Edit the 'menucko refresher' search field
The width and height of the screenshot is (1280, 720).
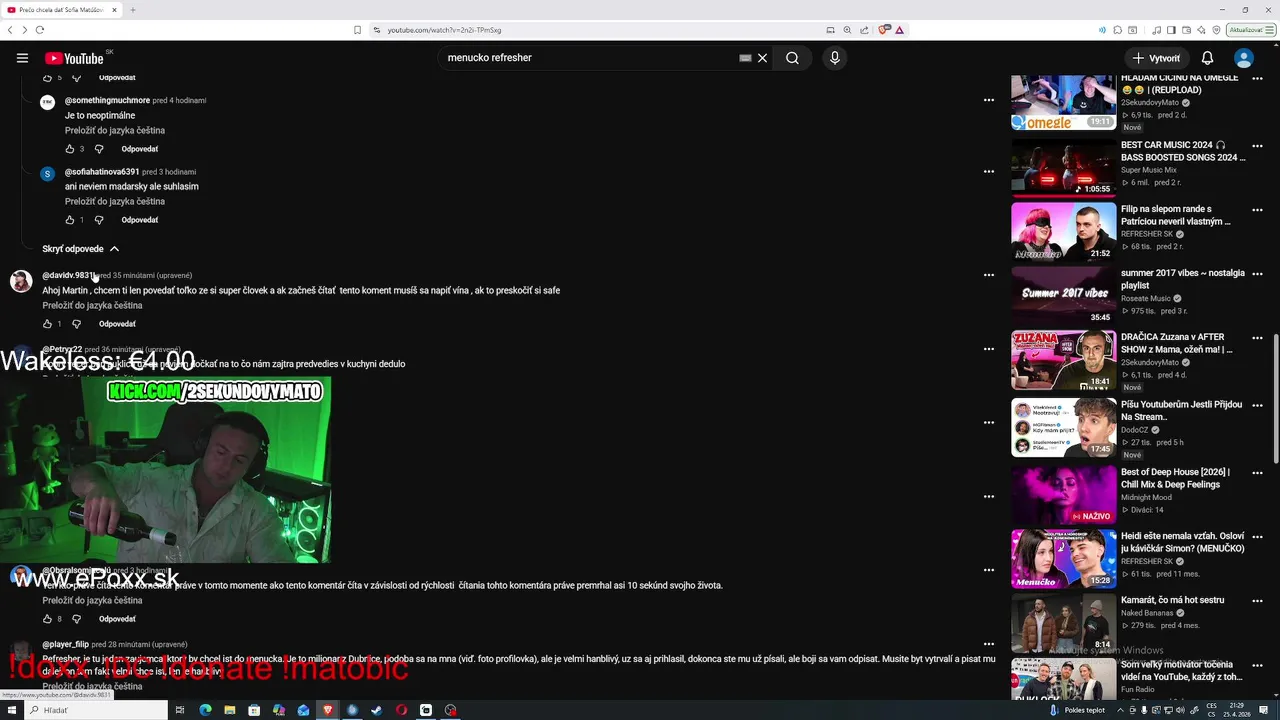click(x=590, y=58)
